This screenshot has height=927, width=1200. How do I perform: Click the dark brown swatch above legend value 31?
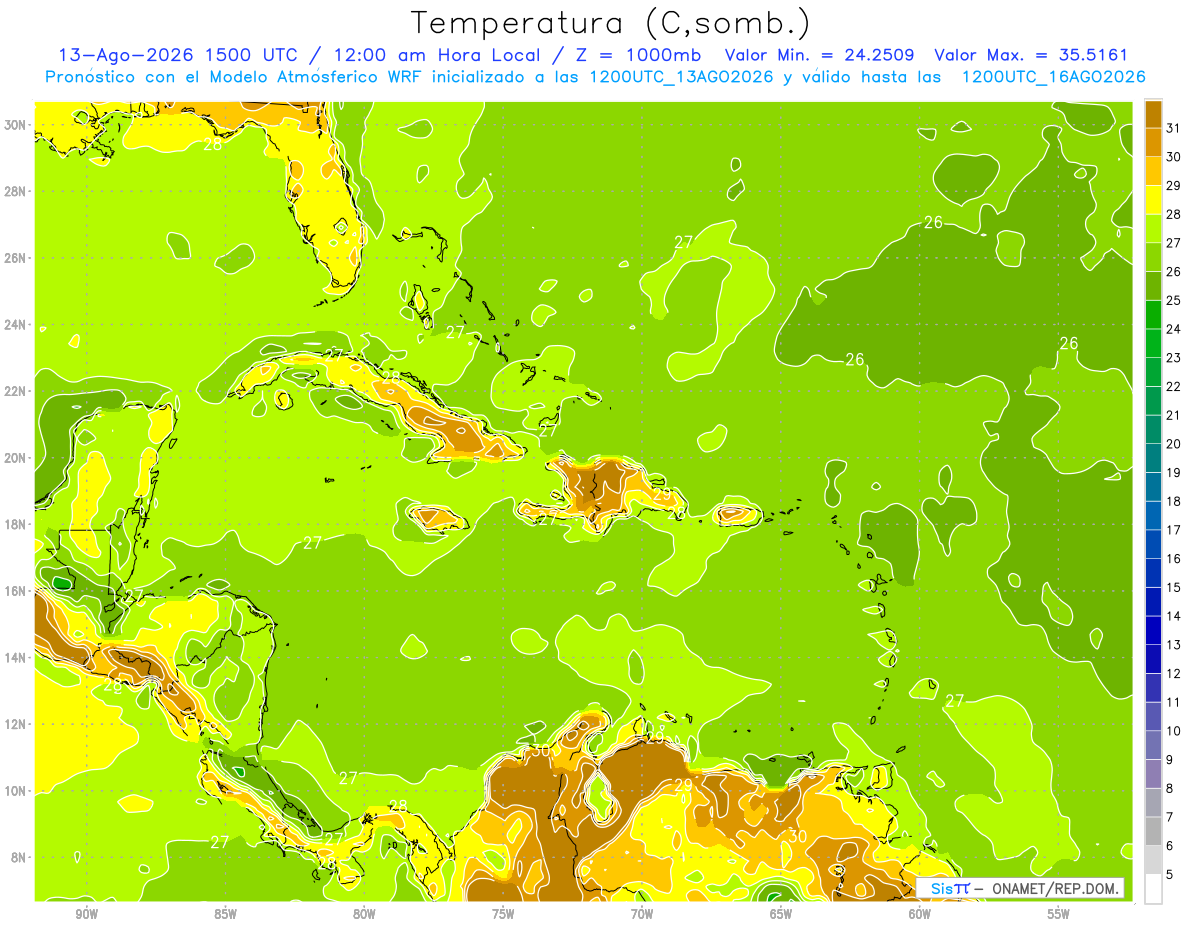pyautogui.click(x=1153, y=113)
